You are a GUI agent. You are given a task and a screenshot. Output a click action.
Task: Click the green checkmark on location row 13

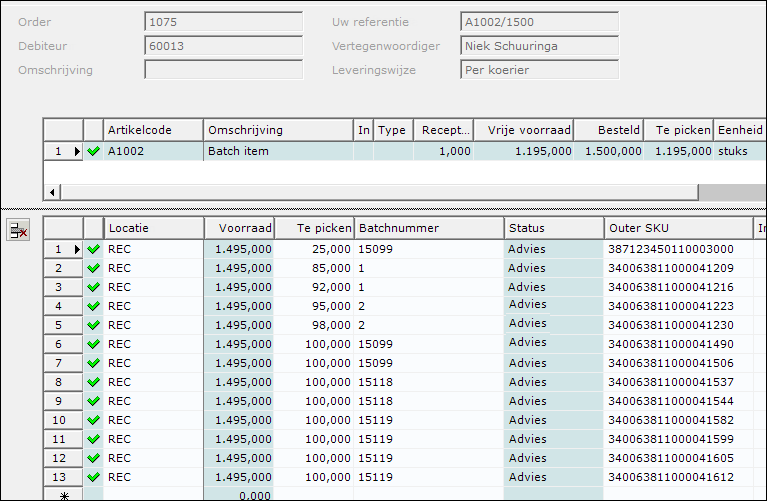93,477
